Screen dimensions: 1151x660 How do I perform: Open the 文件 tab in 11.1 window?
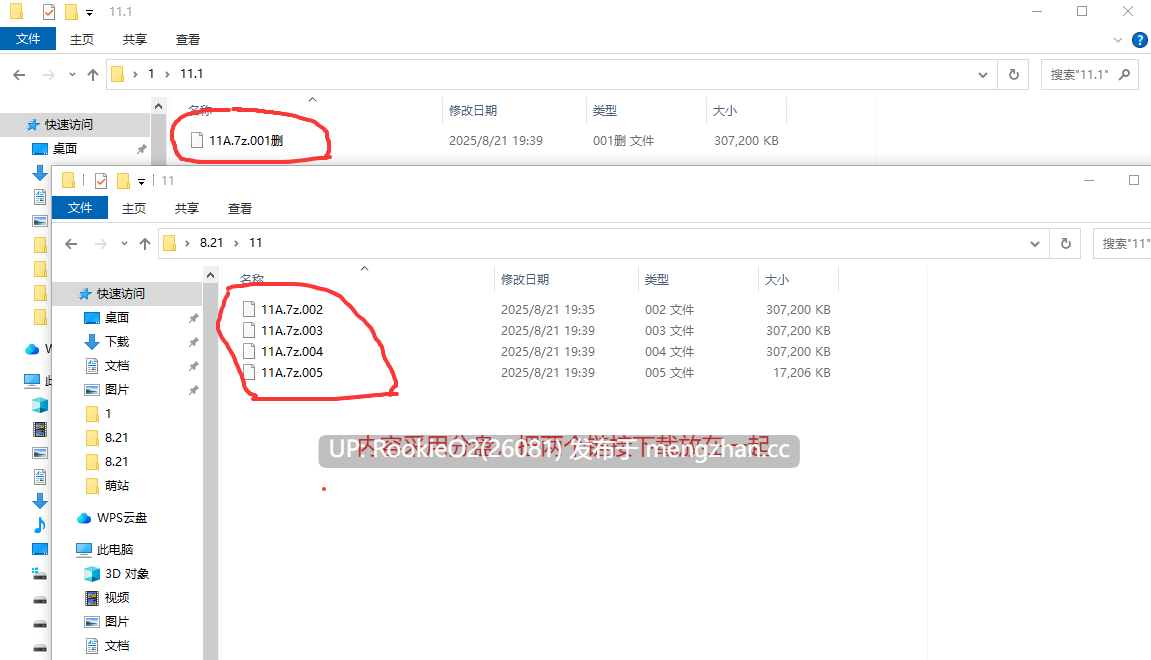pyautogui.click(x=28, y=39)
